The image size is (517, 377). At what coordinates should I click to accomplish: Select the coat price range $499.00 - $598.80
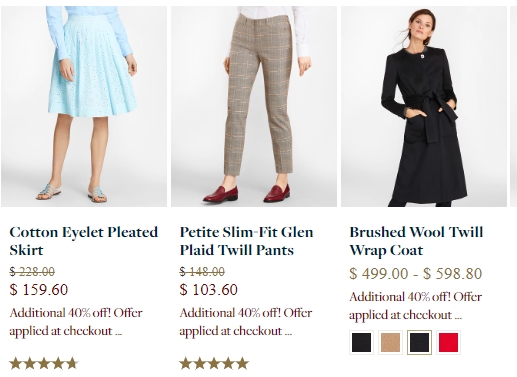416,274
